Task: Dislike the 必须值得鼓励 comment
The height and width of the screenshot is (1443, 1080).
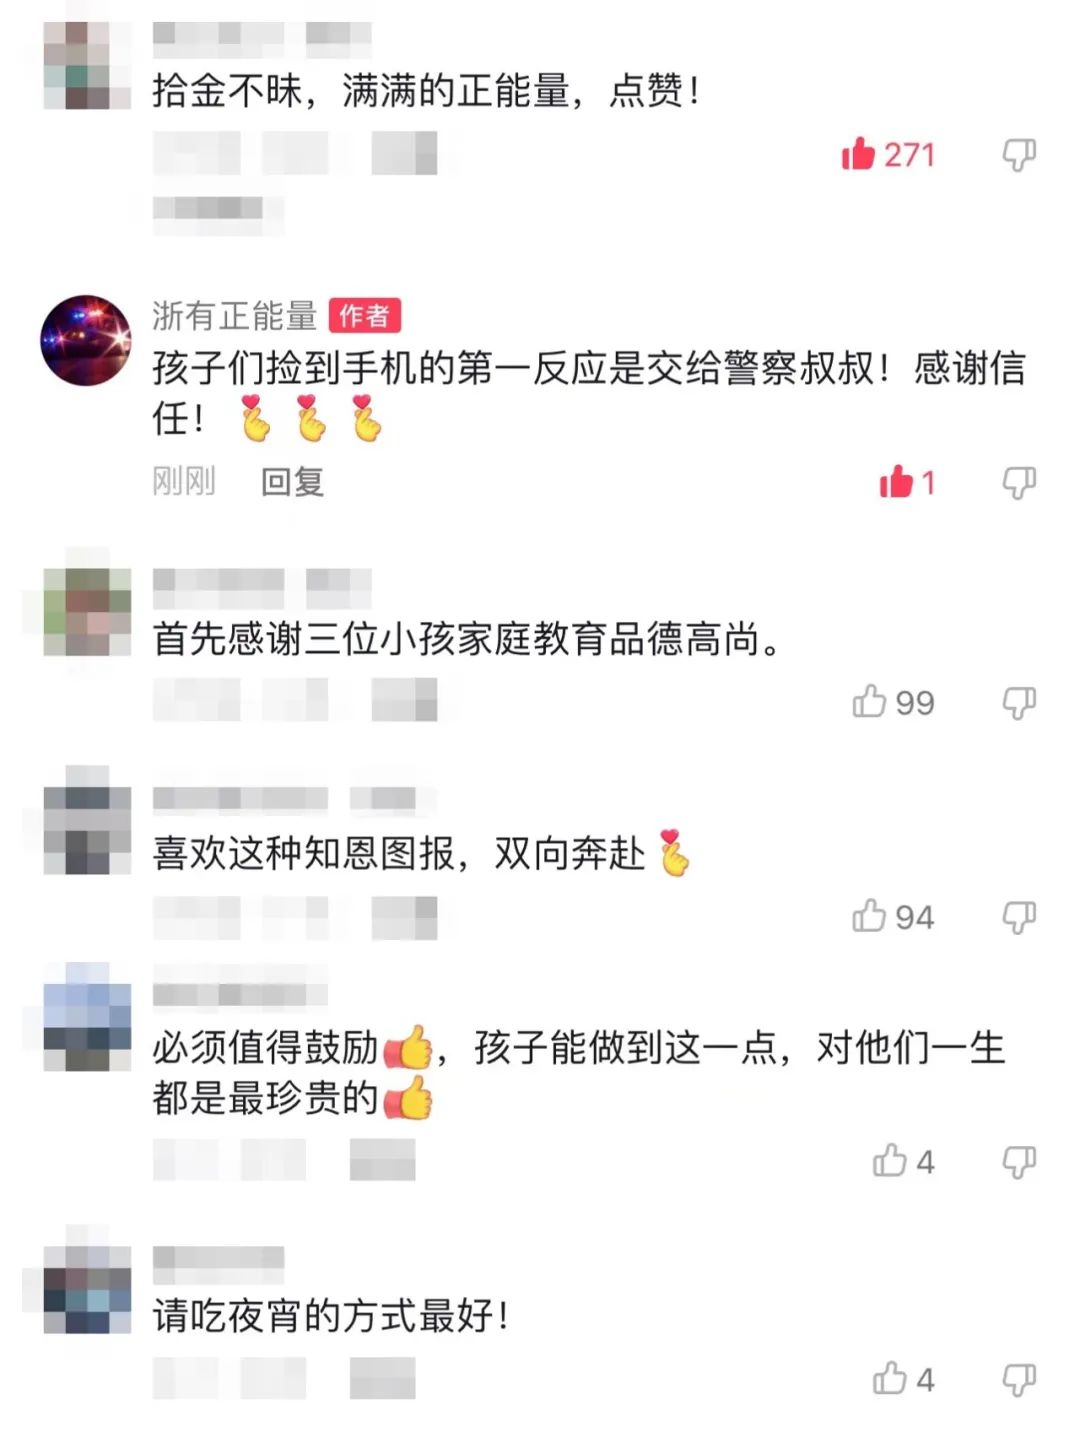Action: click(1019, 1162)
